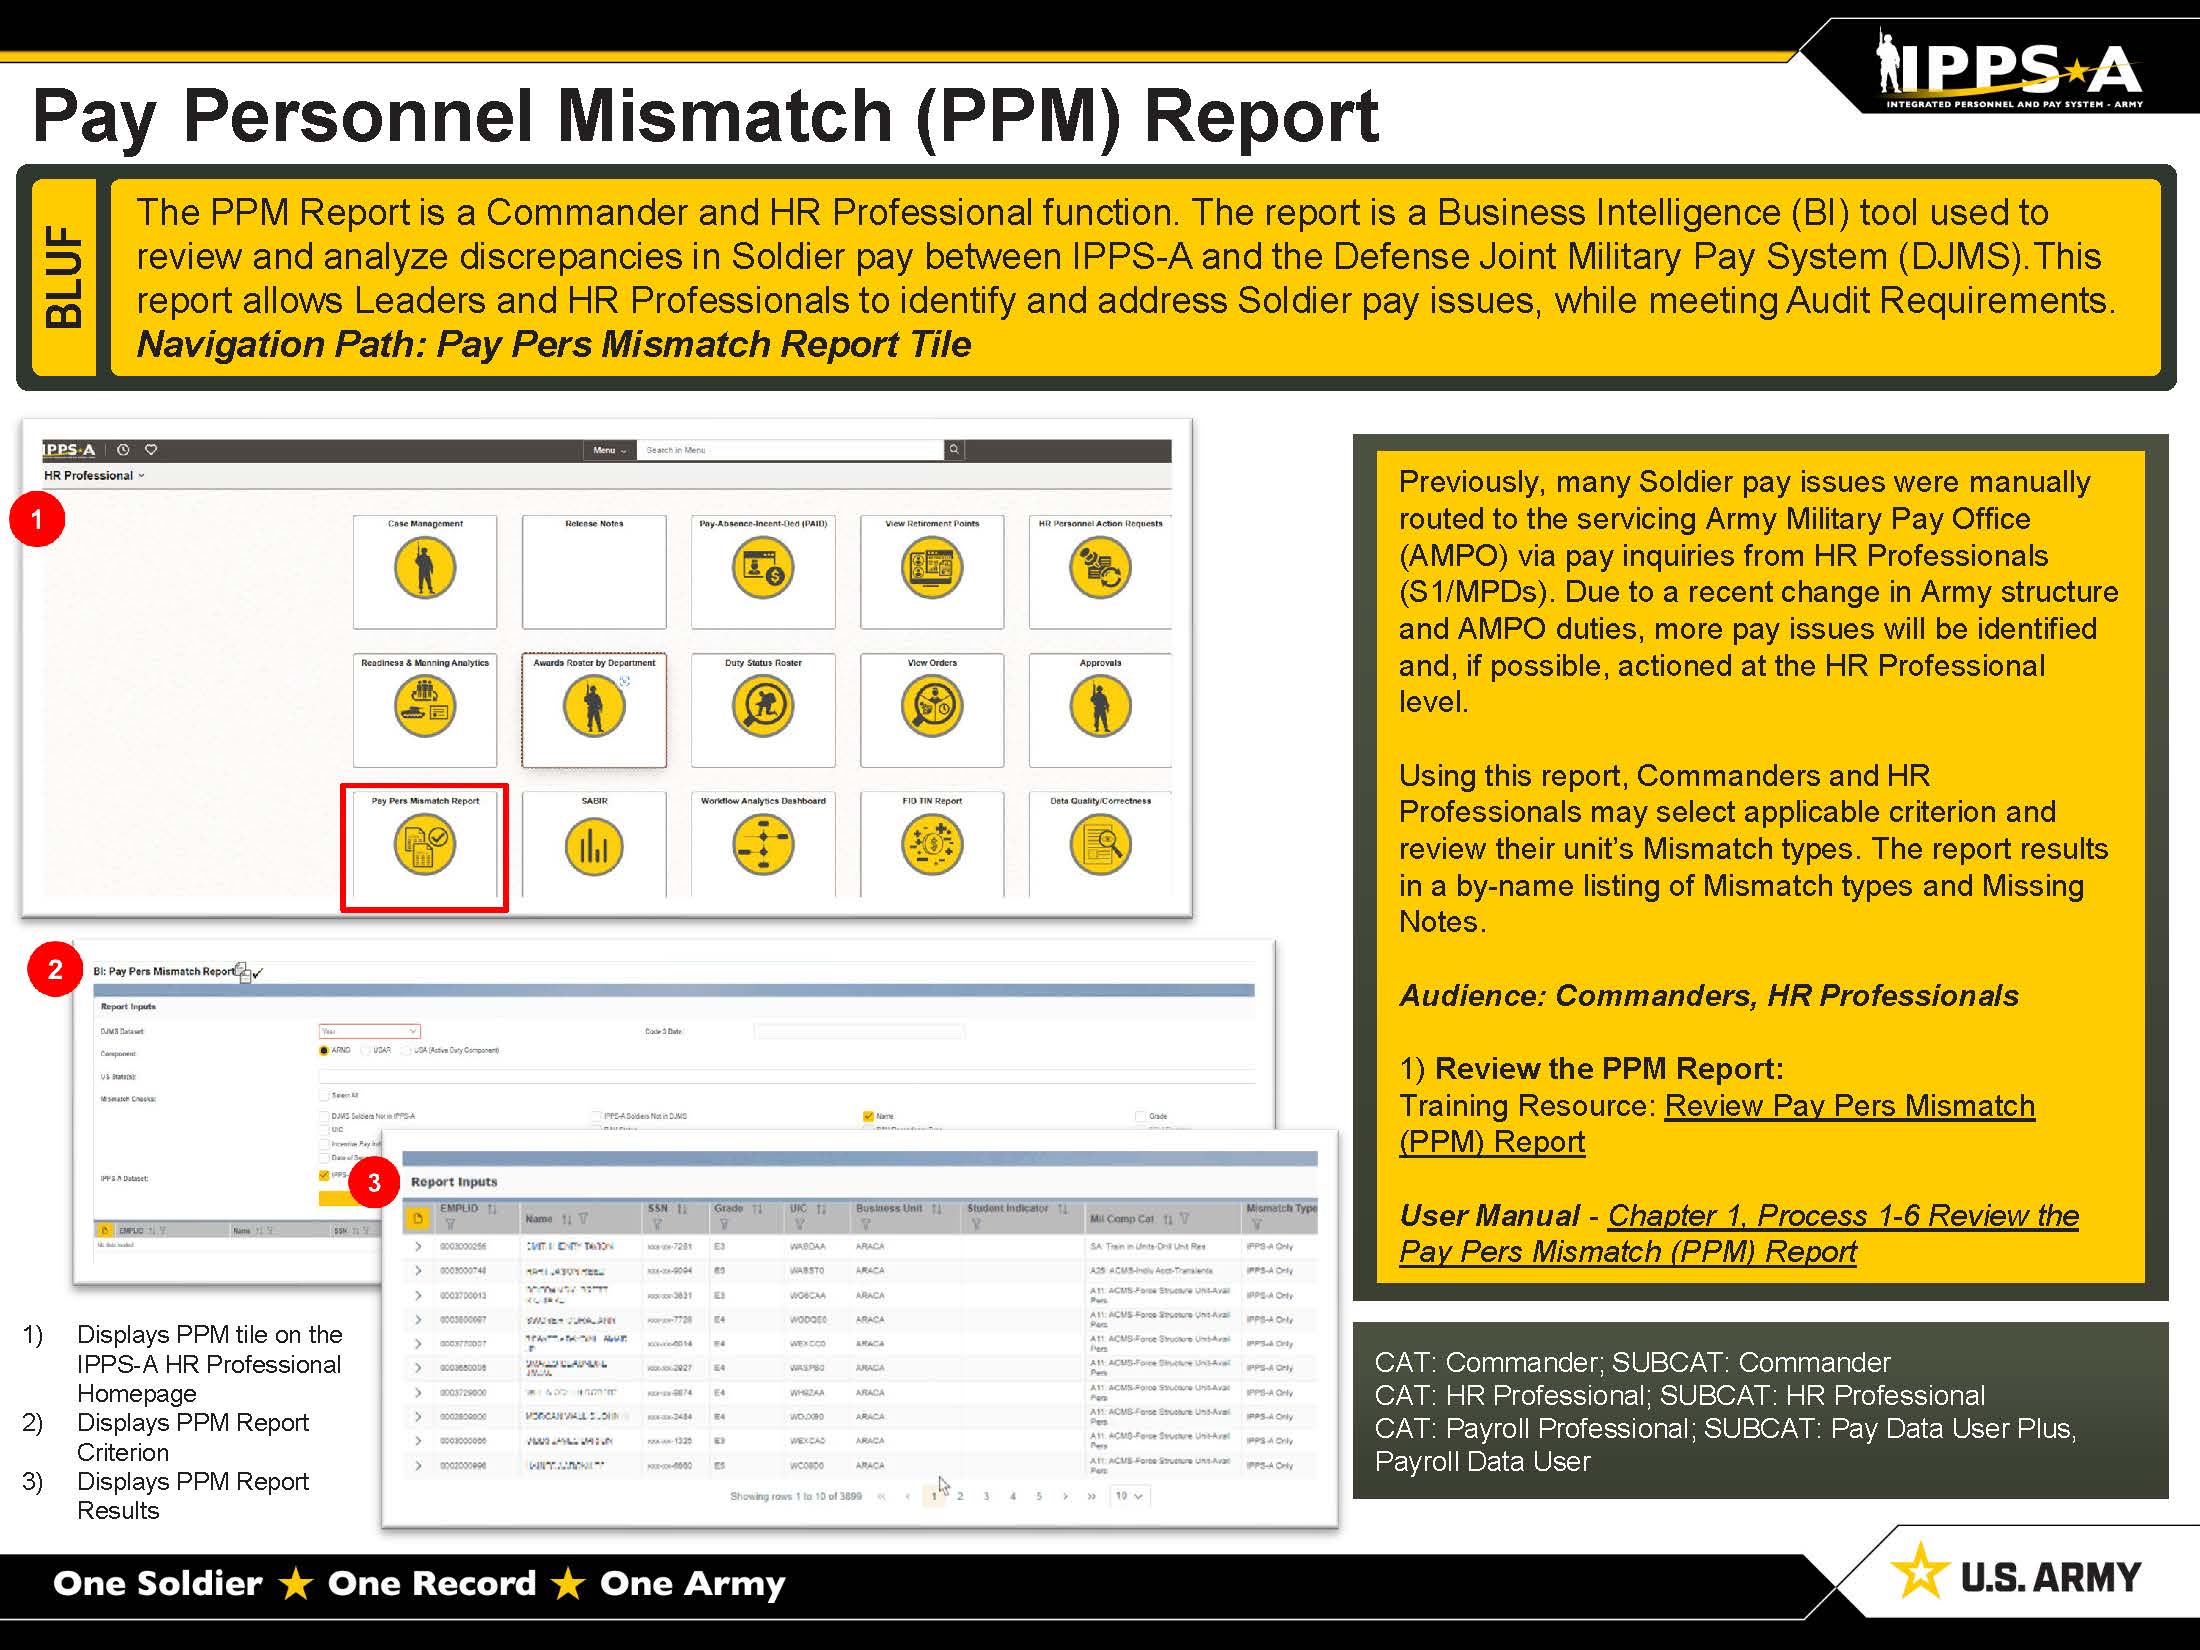Click the search magnifier icon in the menu bar

pos(954,450)
